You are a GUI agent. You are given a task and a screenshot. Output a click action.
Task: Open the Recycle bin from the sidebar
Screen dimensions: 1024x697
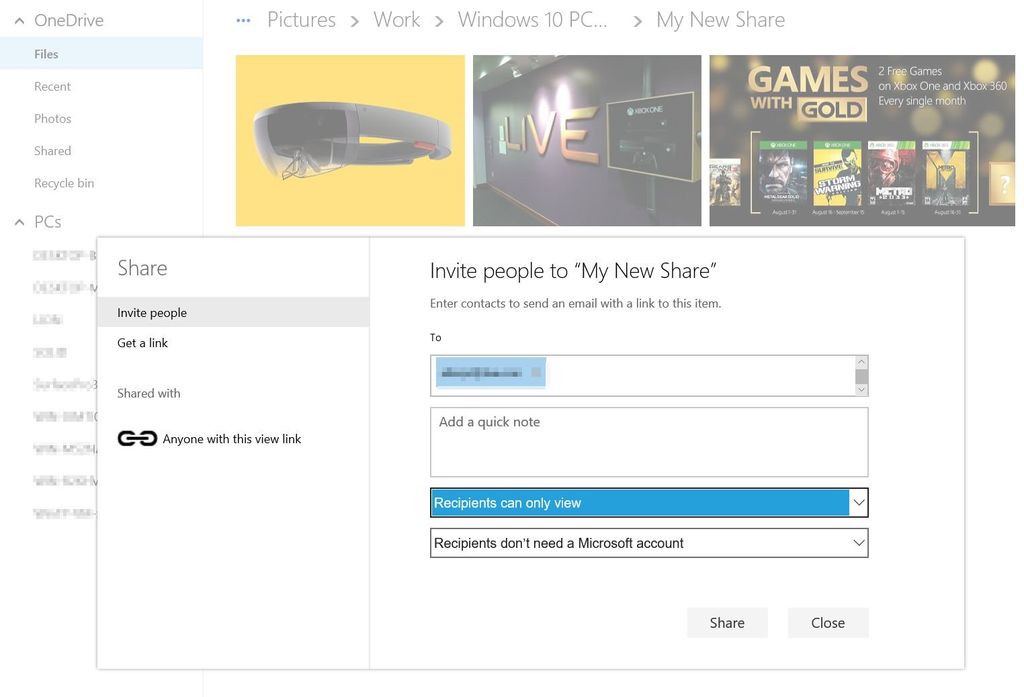click(63, 183)
